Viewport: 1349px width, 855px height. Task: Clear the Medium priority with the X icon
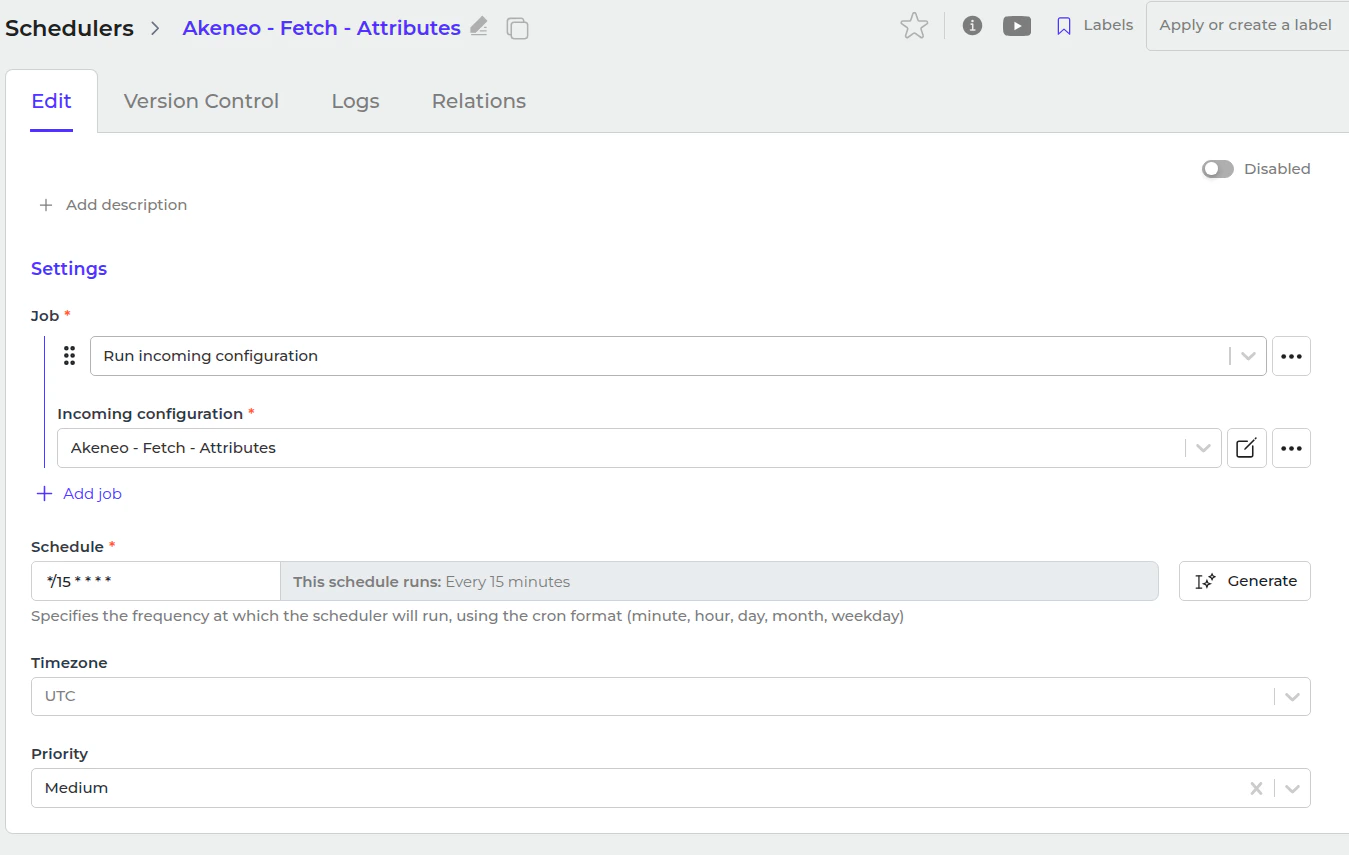[x=1256, y=788]
